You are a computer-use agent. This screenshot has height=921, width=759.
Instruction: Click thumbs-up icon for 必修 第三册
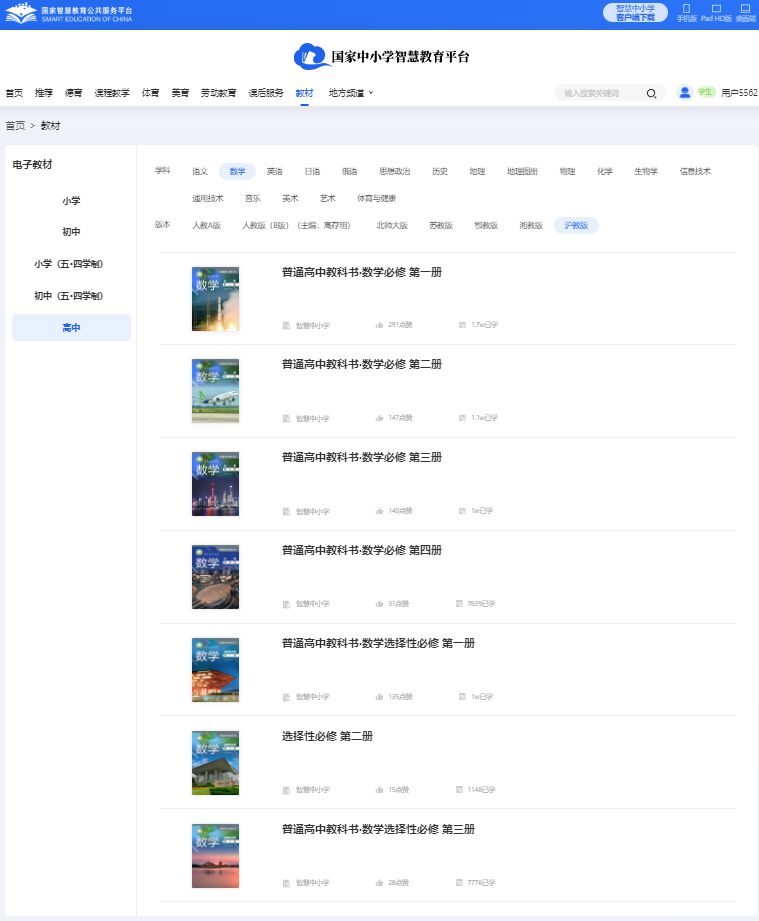pos(380,511)
